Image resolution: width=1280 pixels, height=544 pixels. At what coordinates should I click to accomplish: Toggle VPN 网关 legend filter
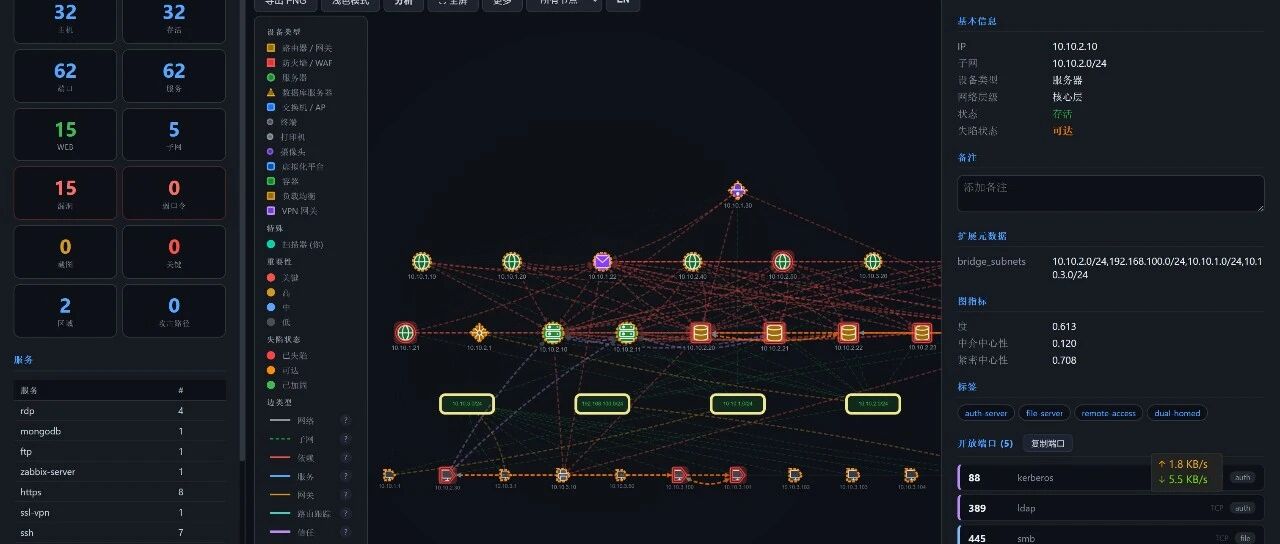pos(292,211)
